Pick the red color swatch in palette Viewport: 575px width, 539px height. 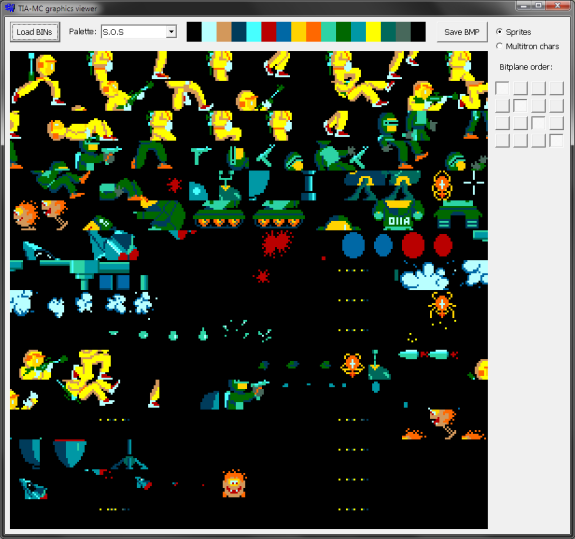click(268, 32)
